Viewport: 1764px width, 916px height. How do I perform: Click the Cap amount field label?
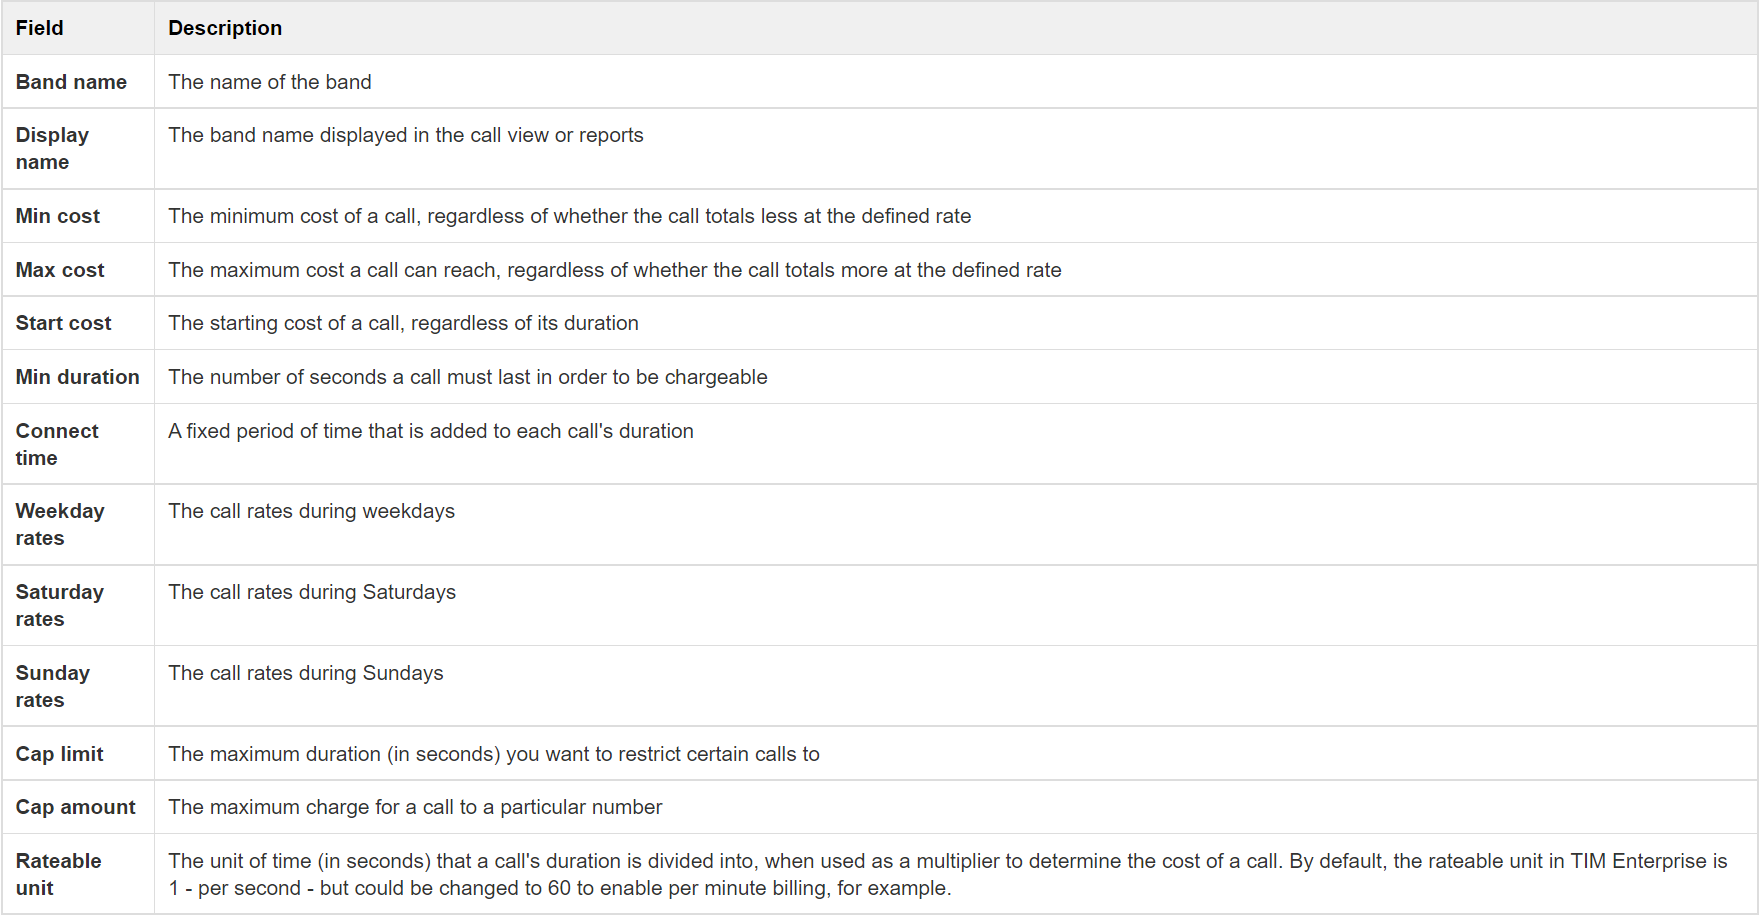[75, 807]
